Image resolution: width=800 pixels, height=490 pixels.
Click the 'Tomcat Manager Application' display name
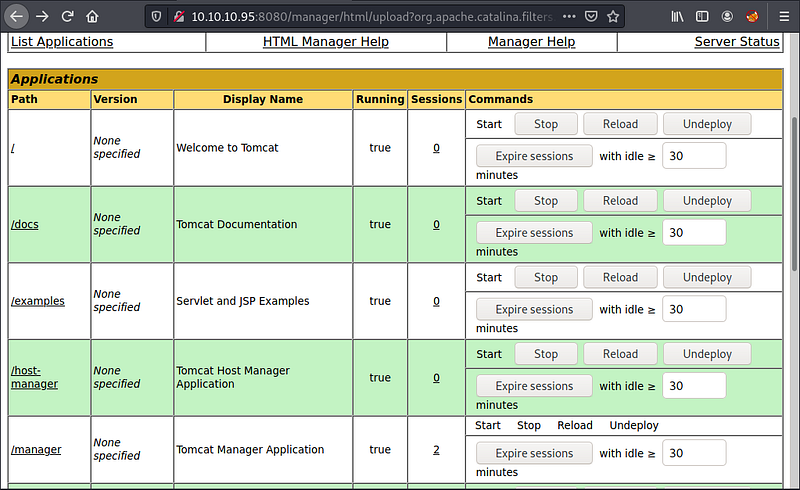tap(250, 450)
